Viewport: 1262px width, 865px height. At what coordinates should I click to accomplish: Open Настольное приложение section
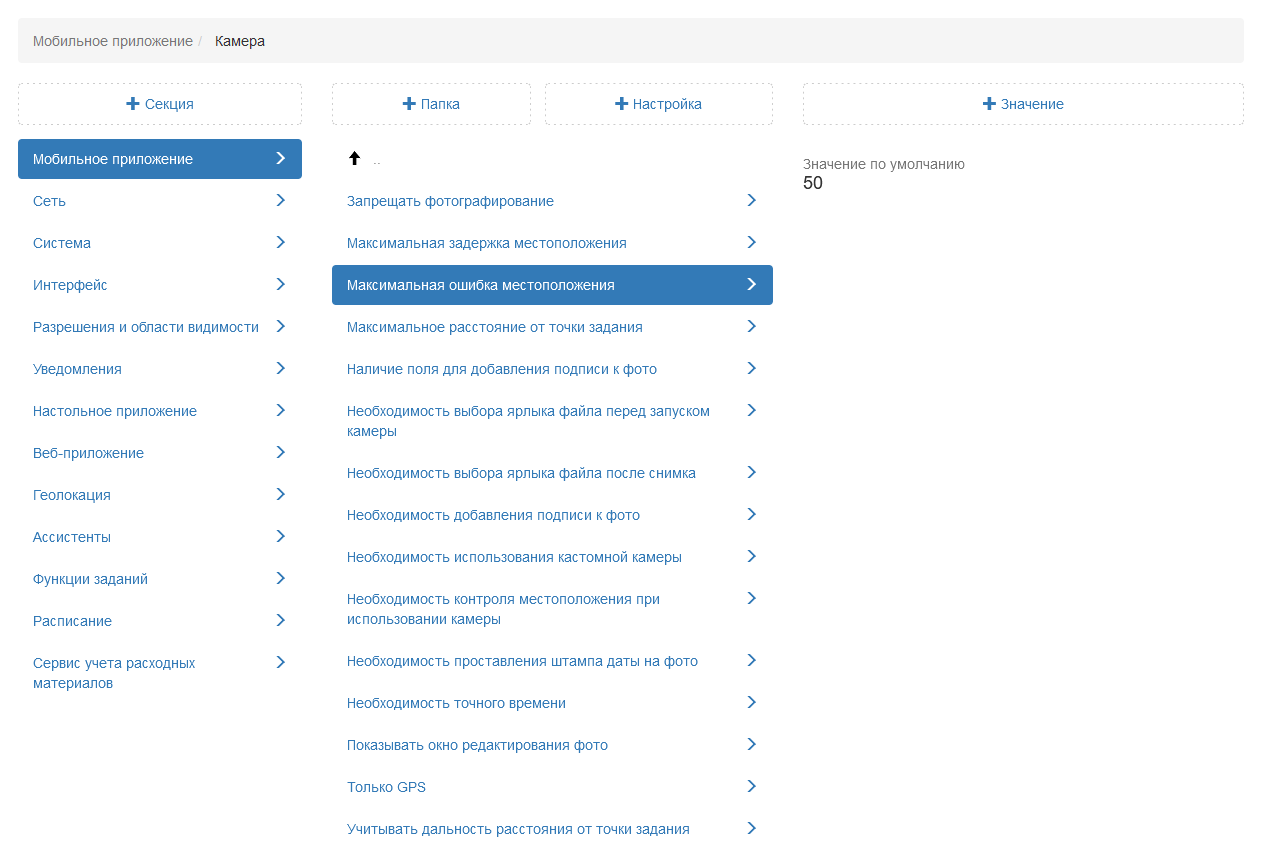(x=160, y=411)
